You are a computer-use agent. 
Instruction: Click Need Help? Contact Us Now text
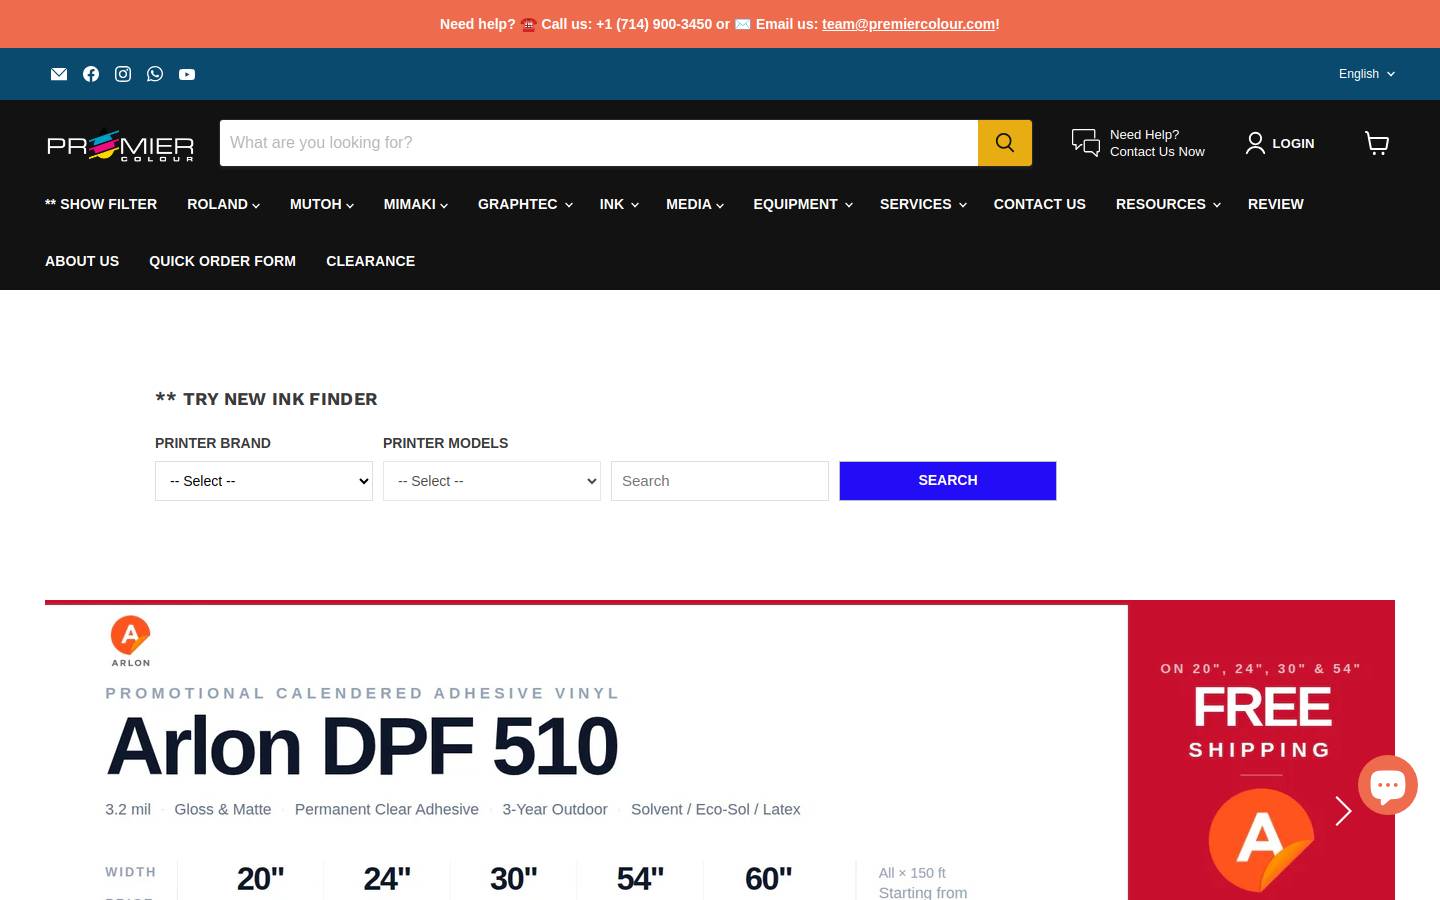point(1157,143)
